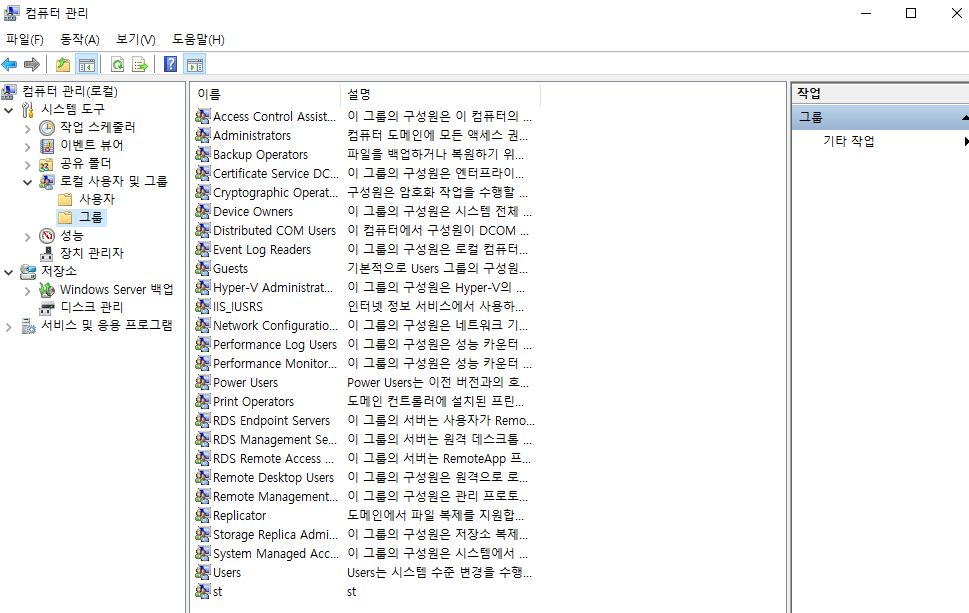The height and width of the screenshot is (613, 969).
Task: Select the Hyper-V Administrators group
Action: [273, 287]
